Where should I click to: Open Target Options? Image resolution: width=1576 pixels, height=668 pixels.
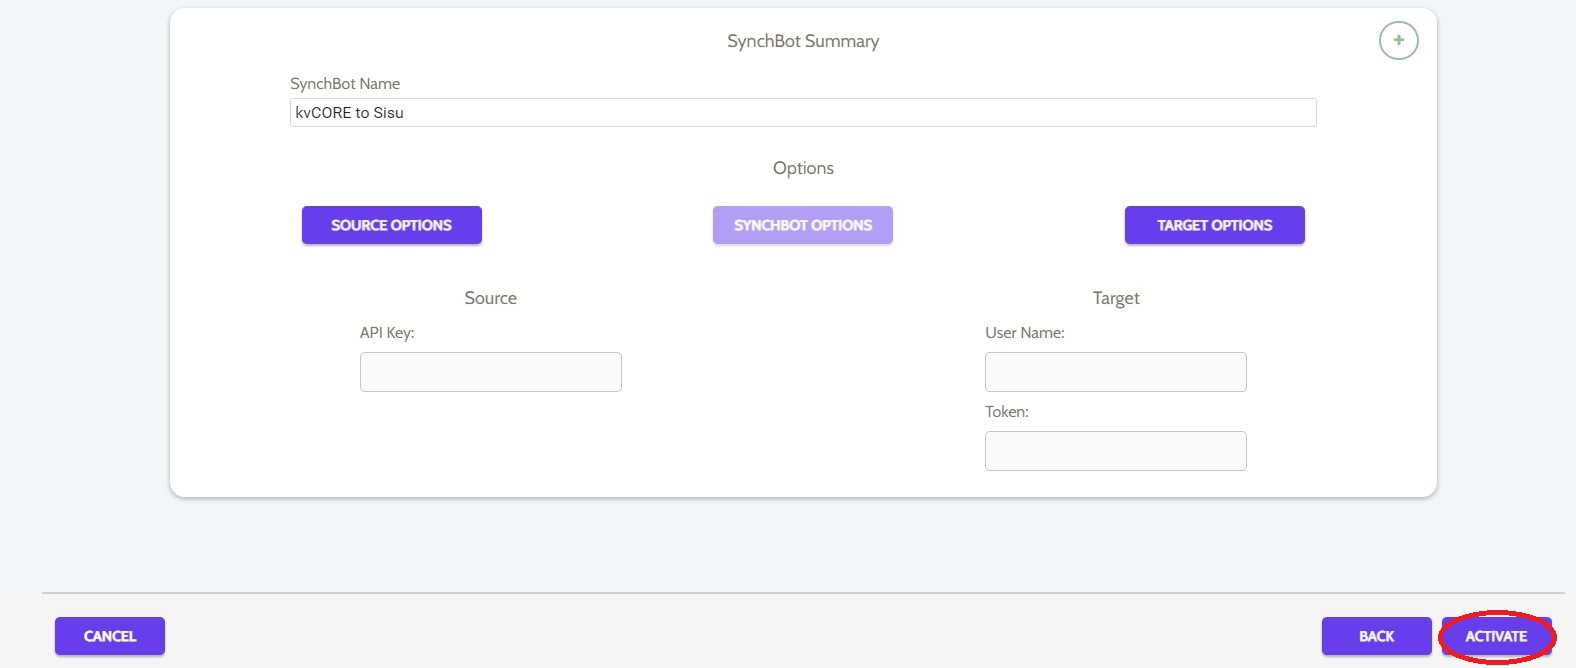[1215, 225]
